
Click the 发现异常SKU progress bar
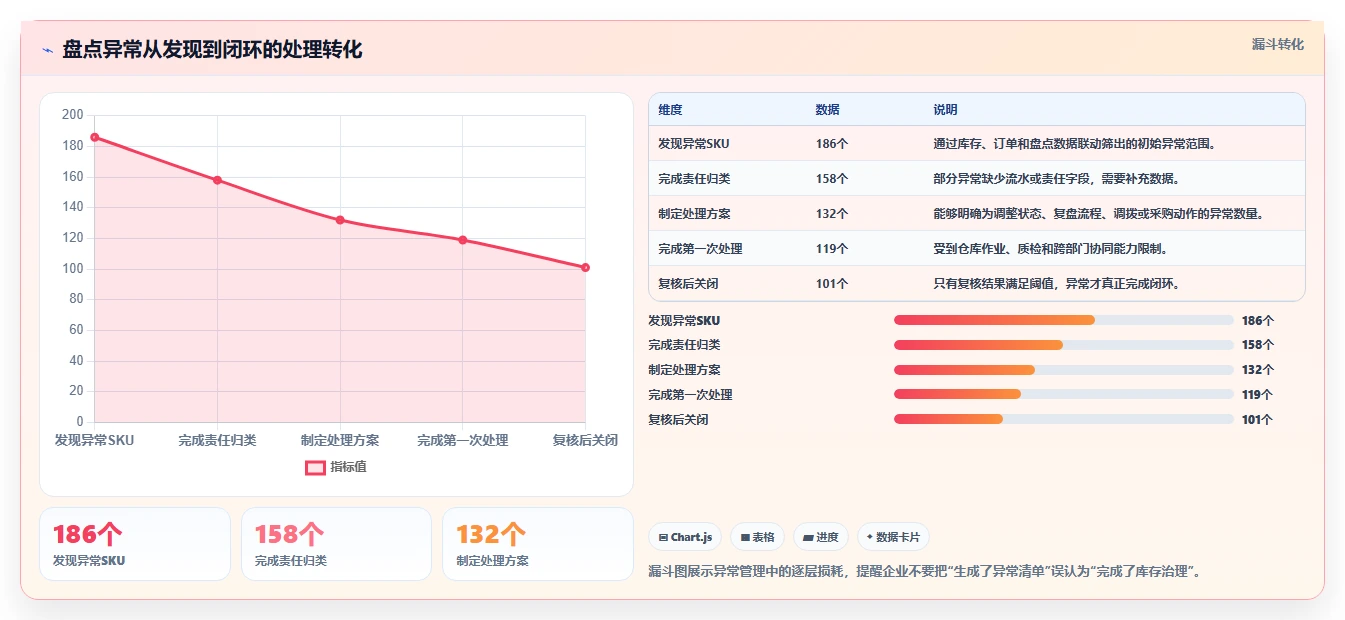pyautogui.click(x=1064, y=320)
